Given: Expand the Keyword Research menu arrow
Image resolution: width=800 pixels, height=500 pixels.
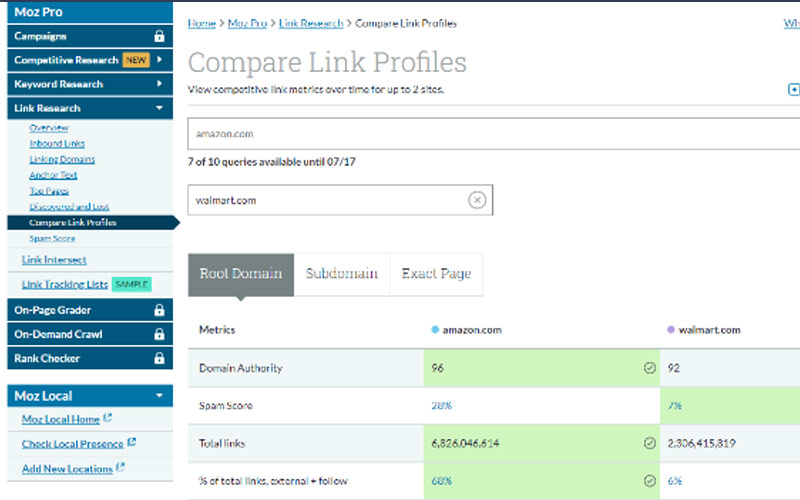Looking at the screenshot, I should tap(160, 84).
